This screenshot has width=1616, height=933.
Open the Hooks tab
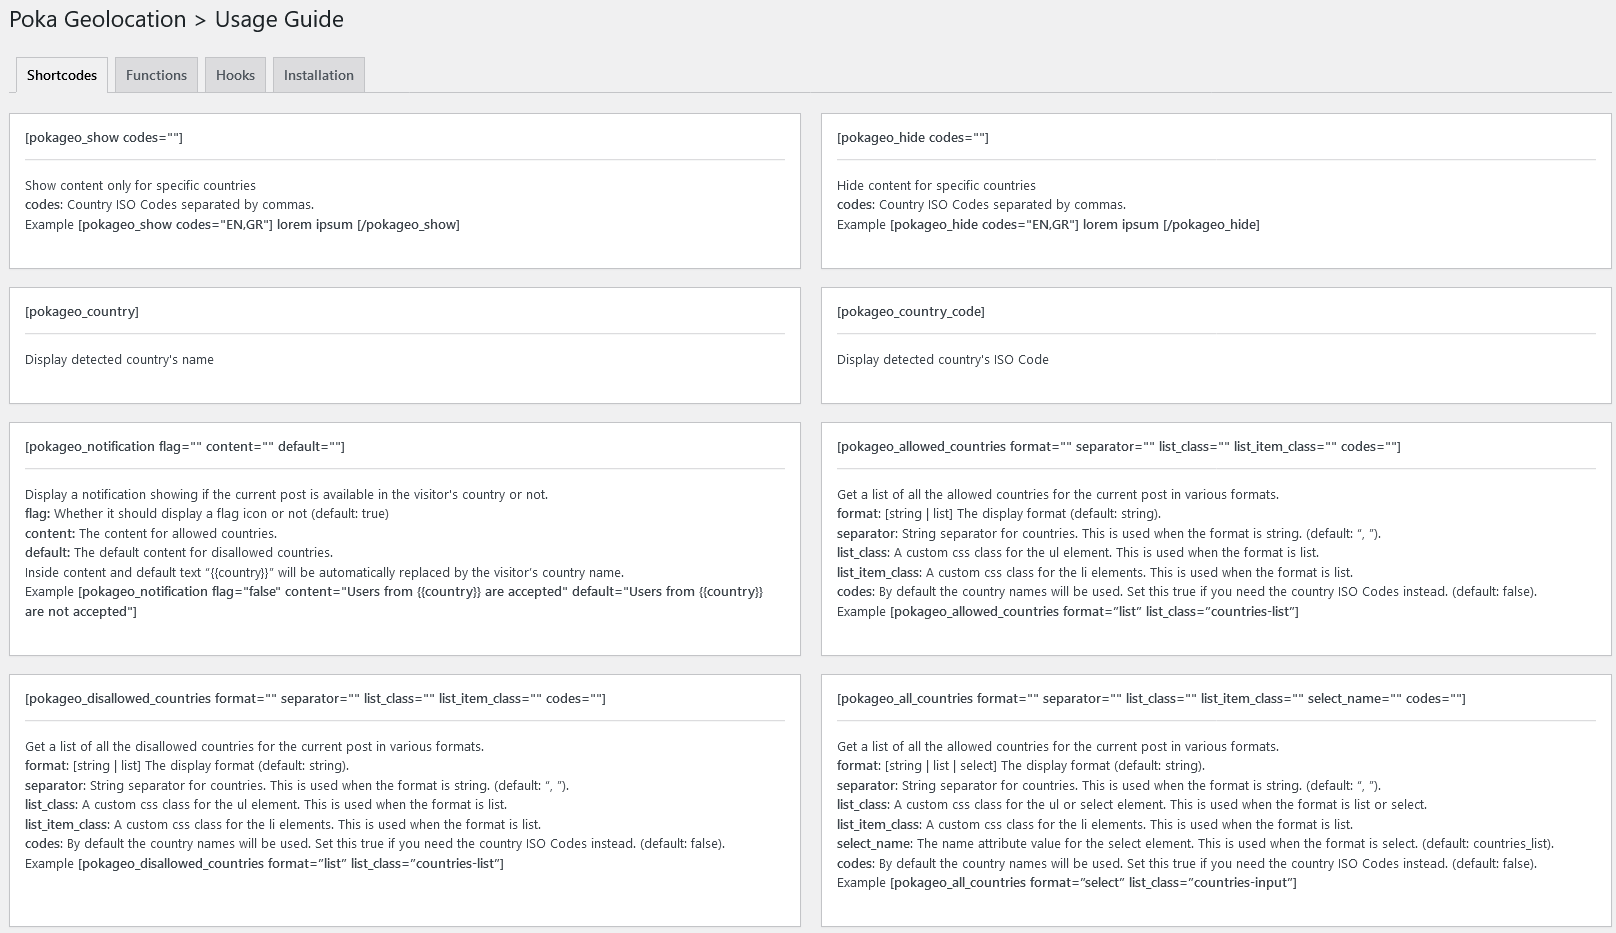coord(235,75)
